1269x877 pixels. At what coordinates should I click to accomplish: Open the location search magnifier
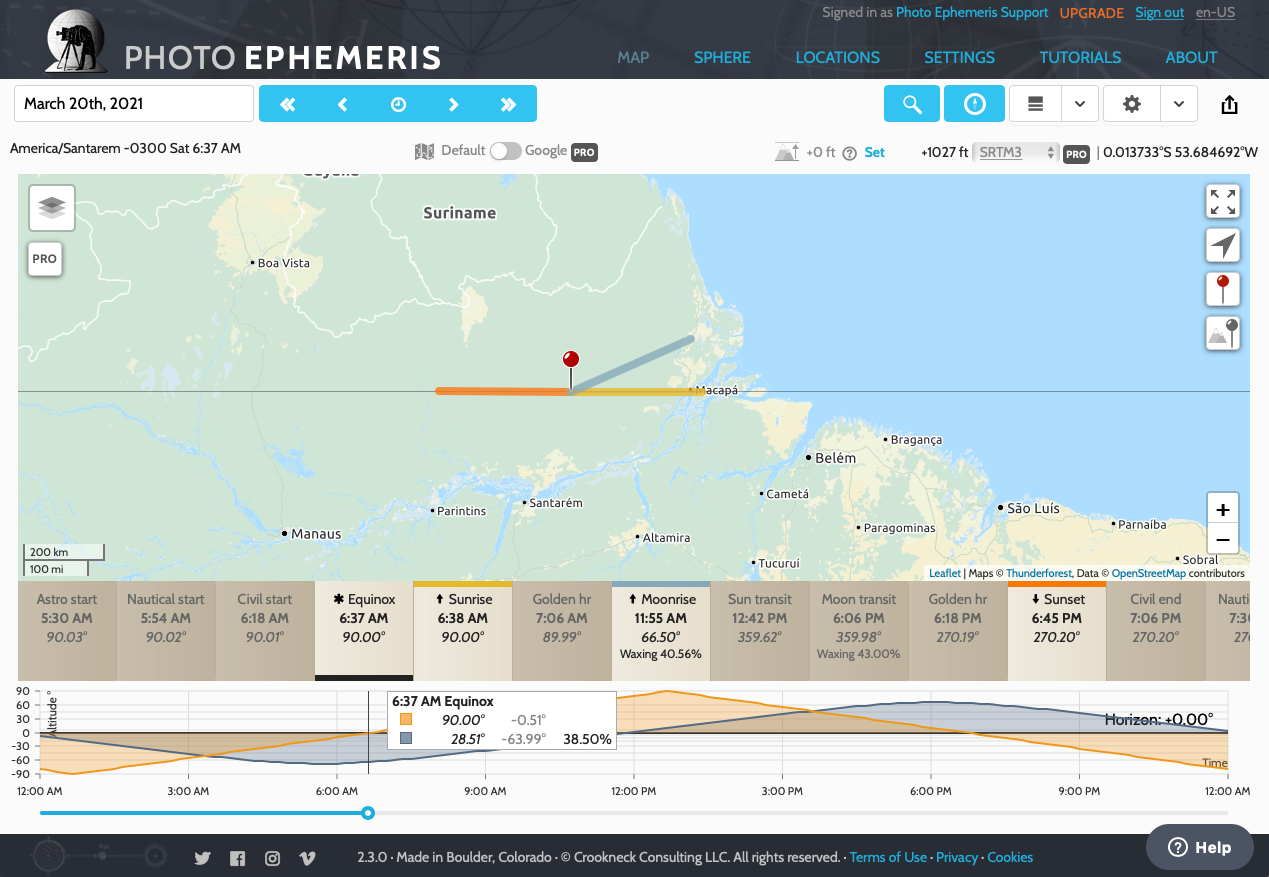tap(912, 104)
